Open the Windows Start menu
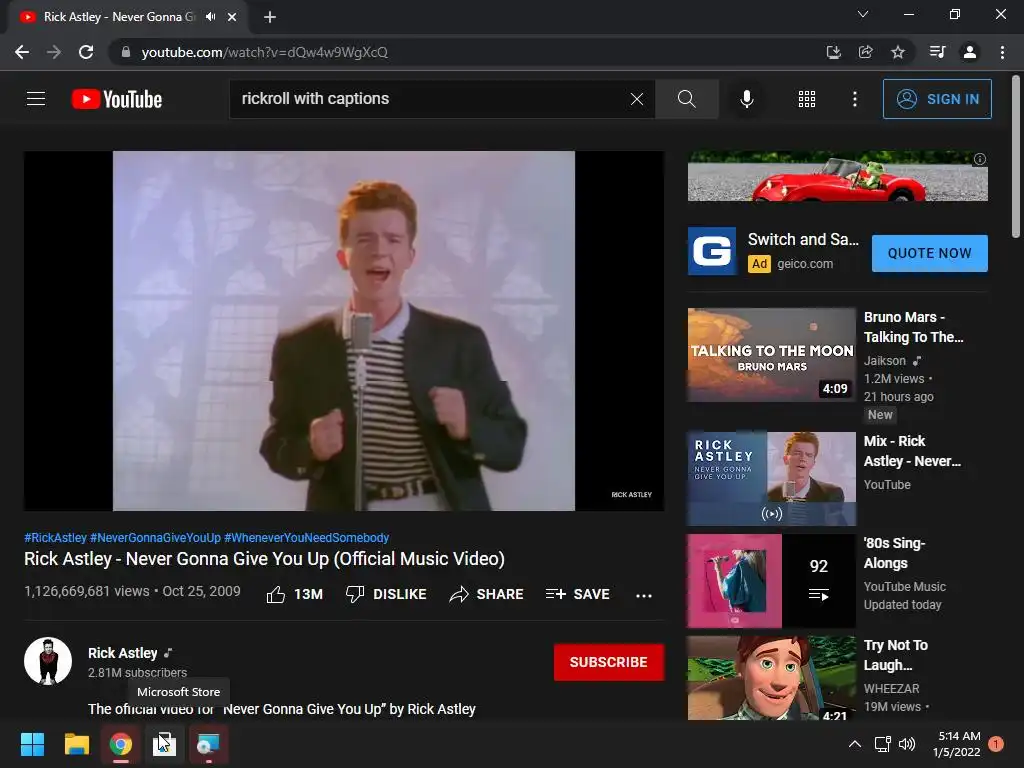This screenshot has width=1024, height=768. point(32,744)
